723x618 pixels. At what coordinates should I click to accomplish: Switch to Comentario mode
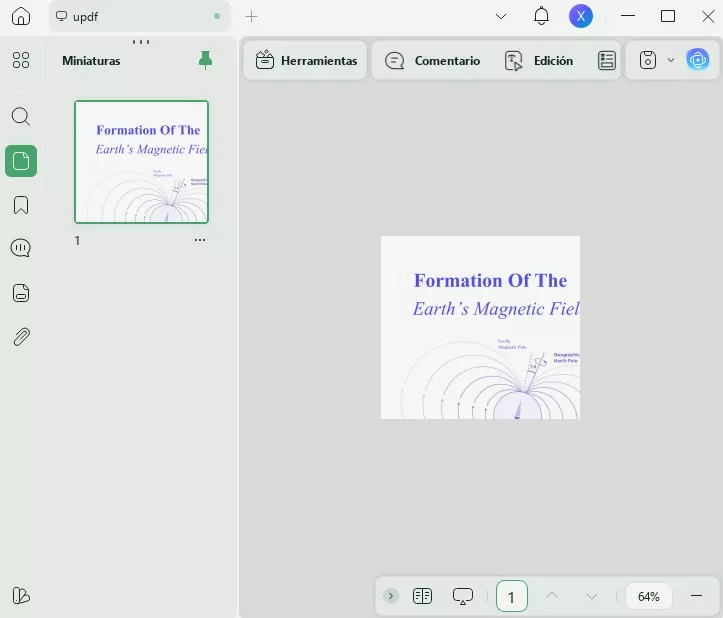click(432, 60)
